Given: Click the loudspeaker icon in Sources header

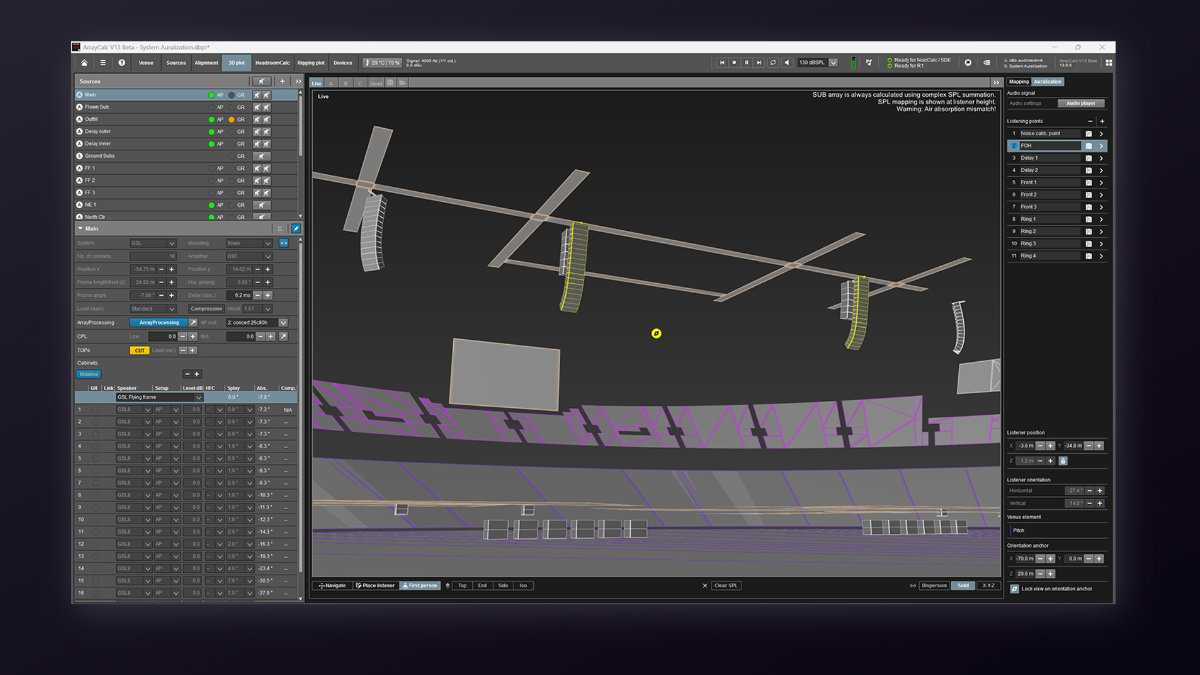Looking at the screenshot, I should (x=260, y=81).
